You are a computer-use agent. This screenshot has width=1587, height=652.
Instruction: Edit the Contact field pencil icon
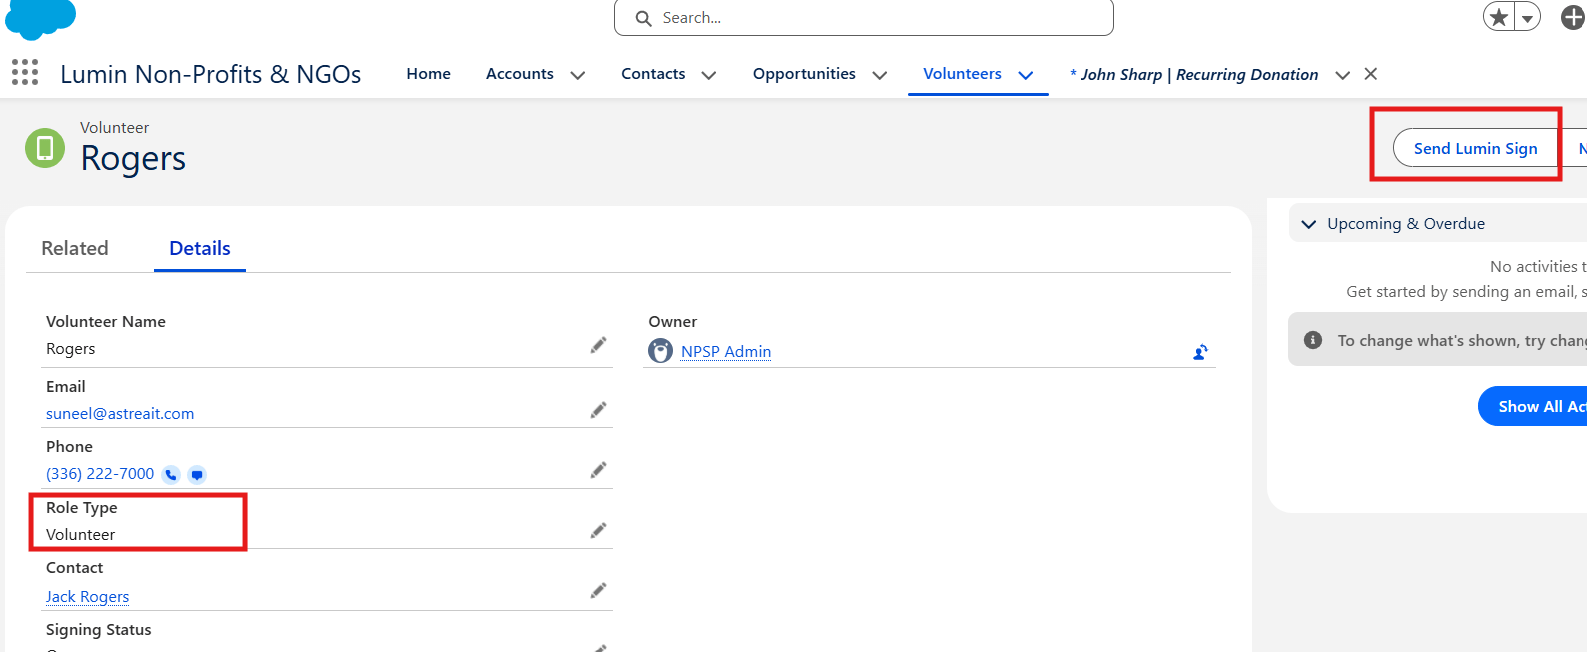click(598, 591)
